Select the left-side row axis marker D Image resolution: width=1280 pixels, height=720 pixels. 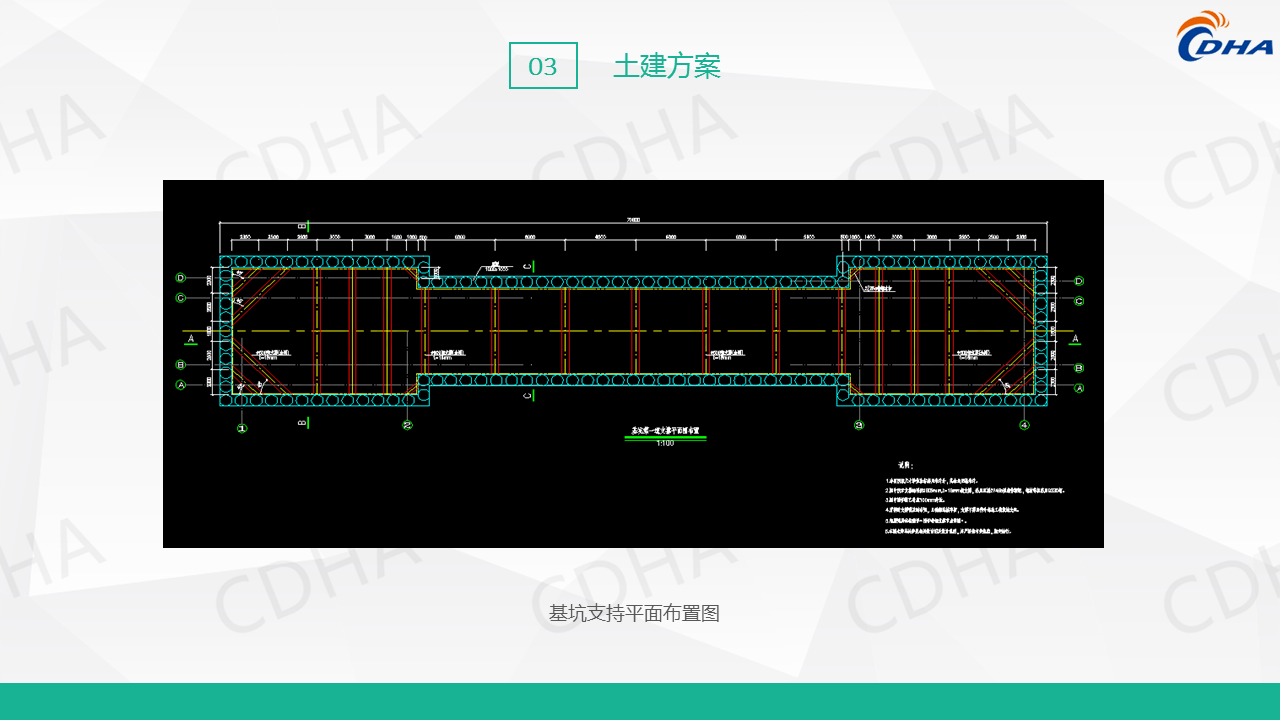tap(181, 278)
